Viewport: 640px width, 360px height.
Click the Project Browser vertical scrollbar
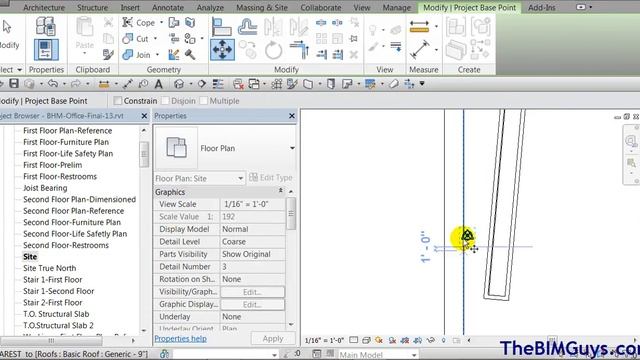click(x=144, y=154)
